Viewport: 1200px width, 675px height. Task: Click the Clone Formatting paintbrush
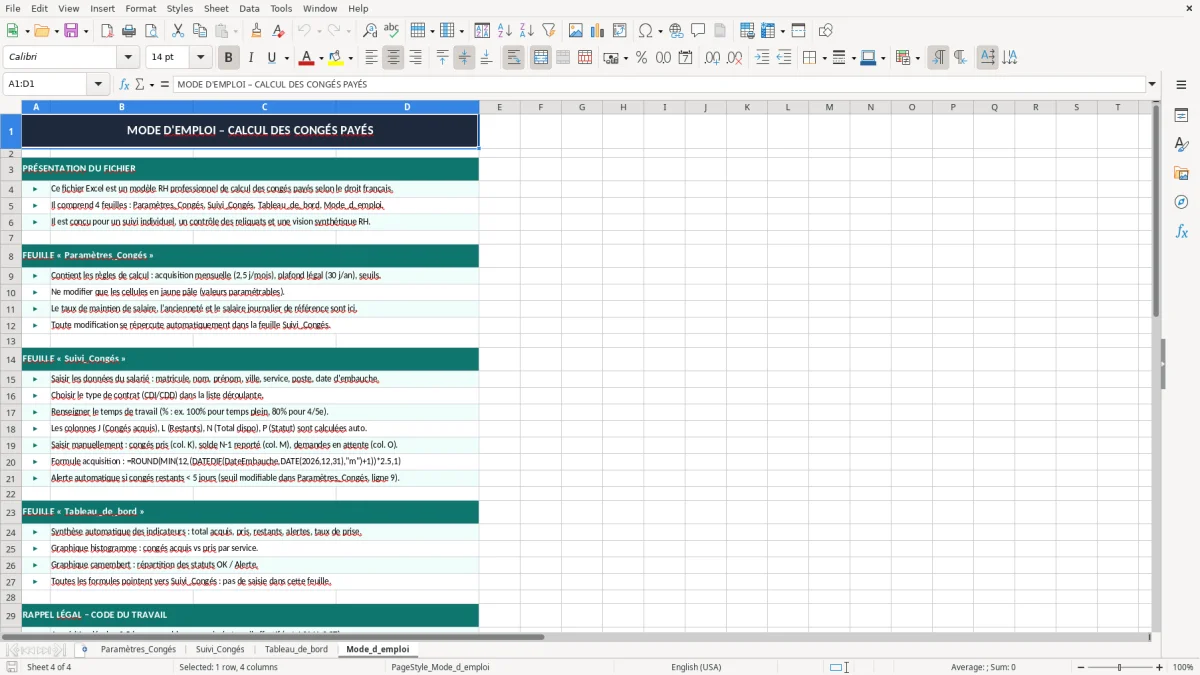tap(257, 31)
